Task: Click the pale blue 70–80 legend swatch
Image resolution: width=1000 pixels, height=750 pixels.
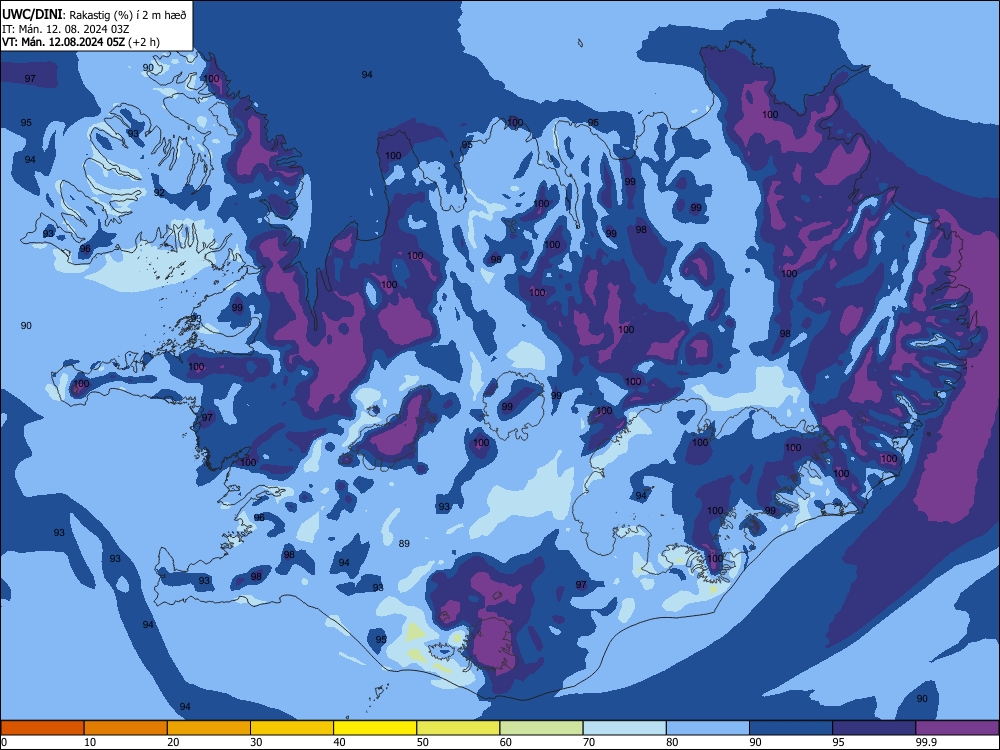Action: 624,728
